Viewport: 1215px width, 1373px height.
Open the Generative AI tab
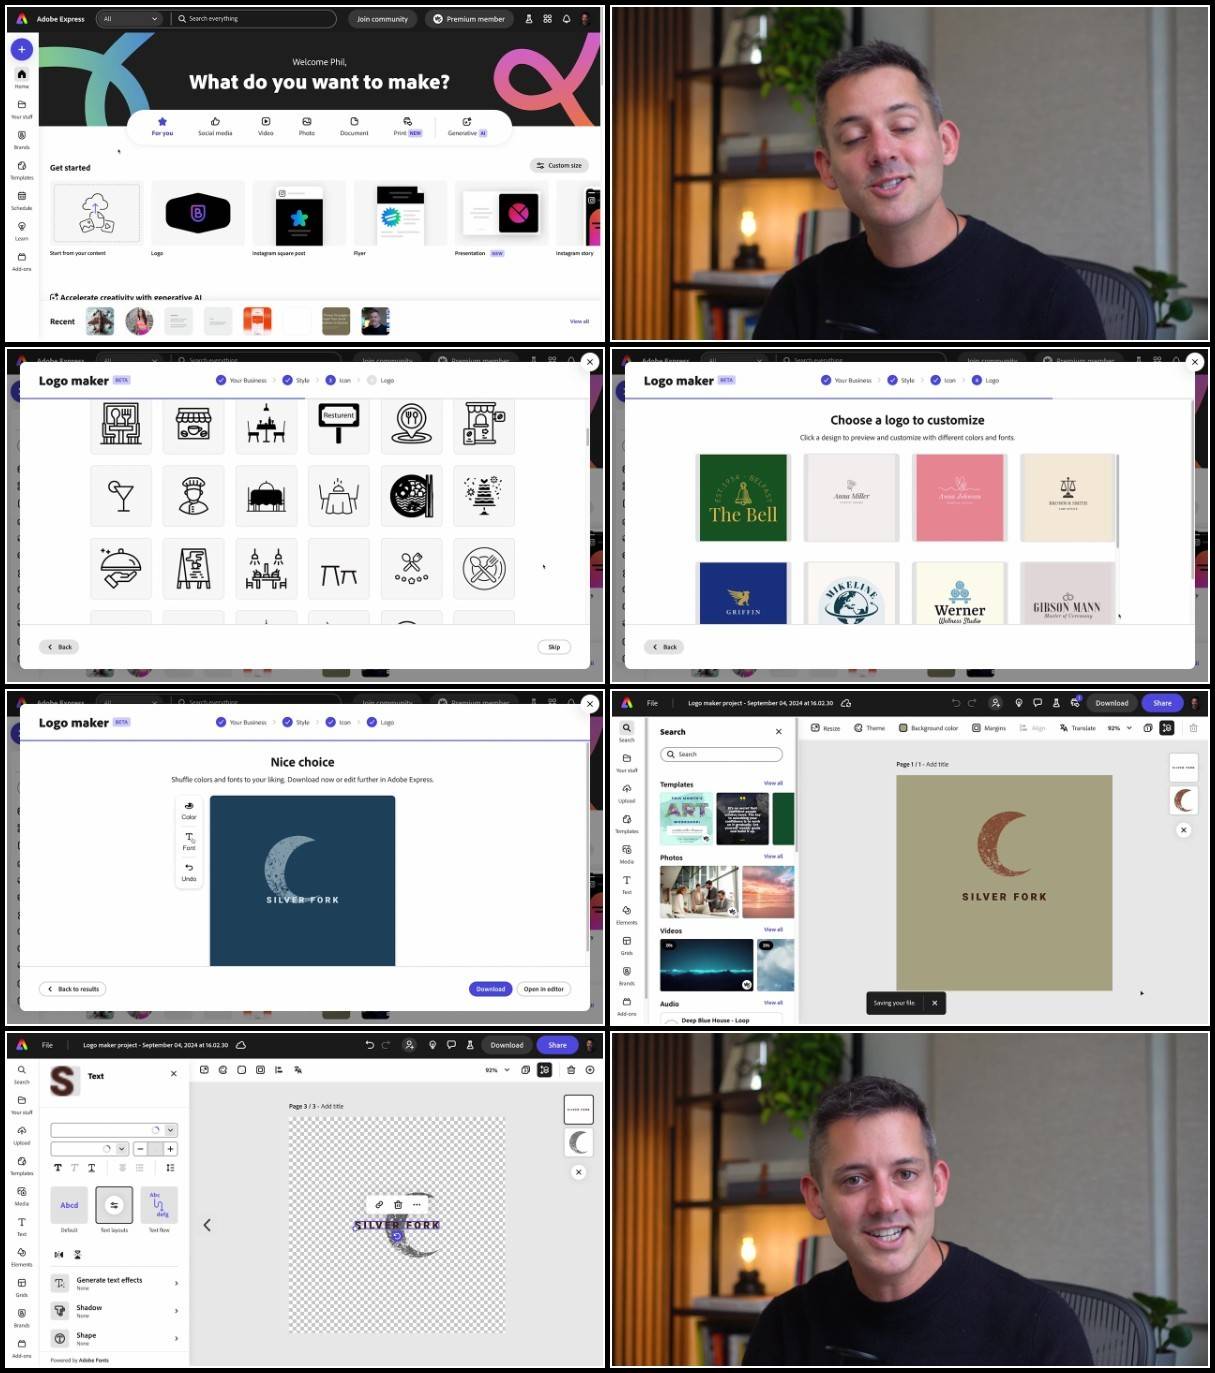467,126
